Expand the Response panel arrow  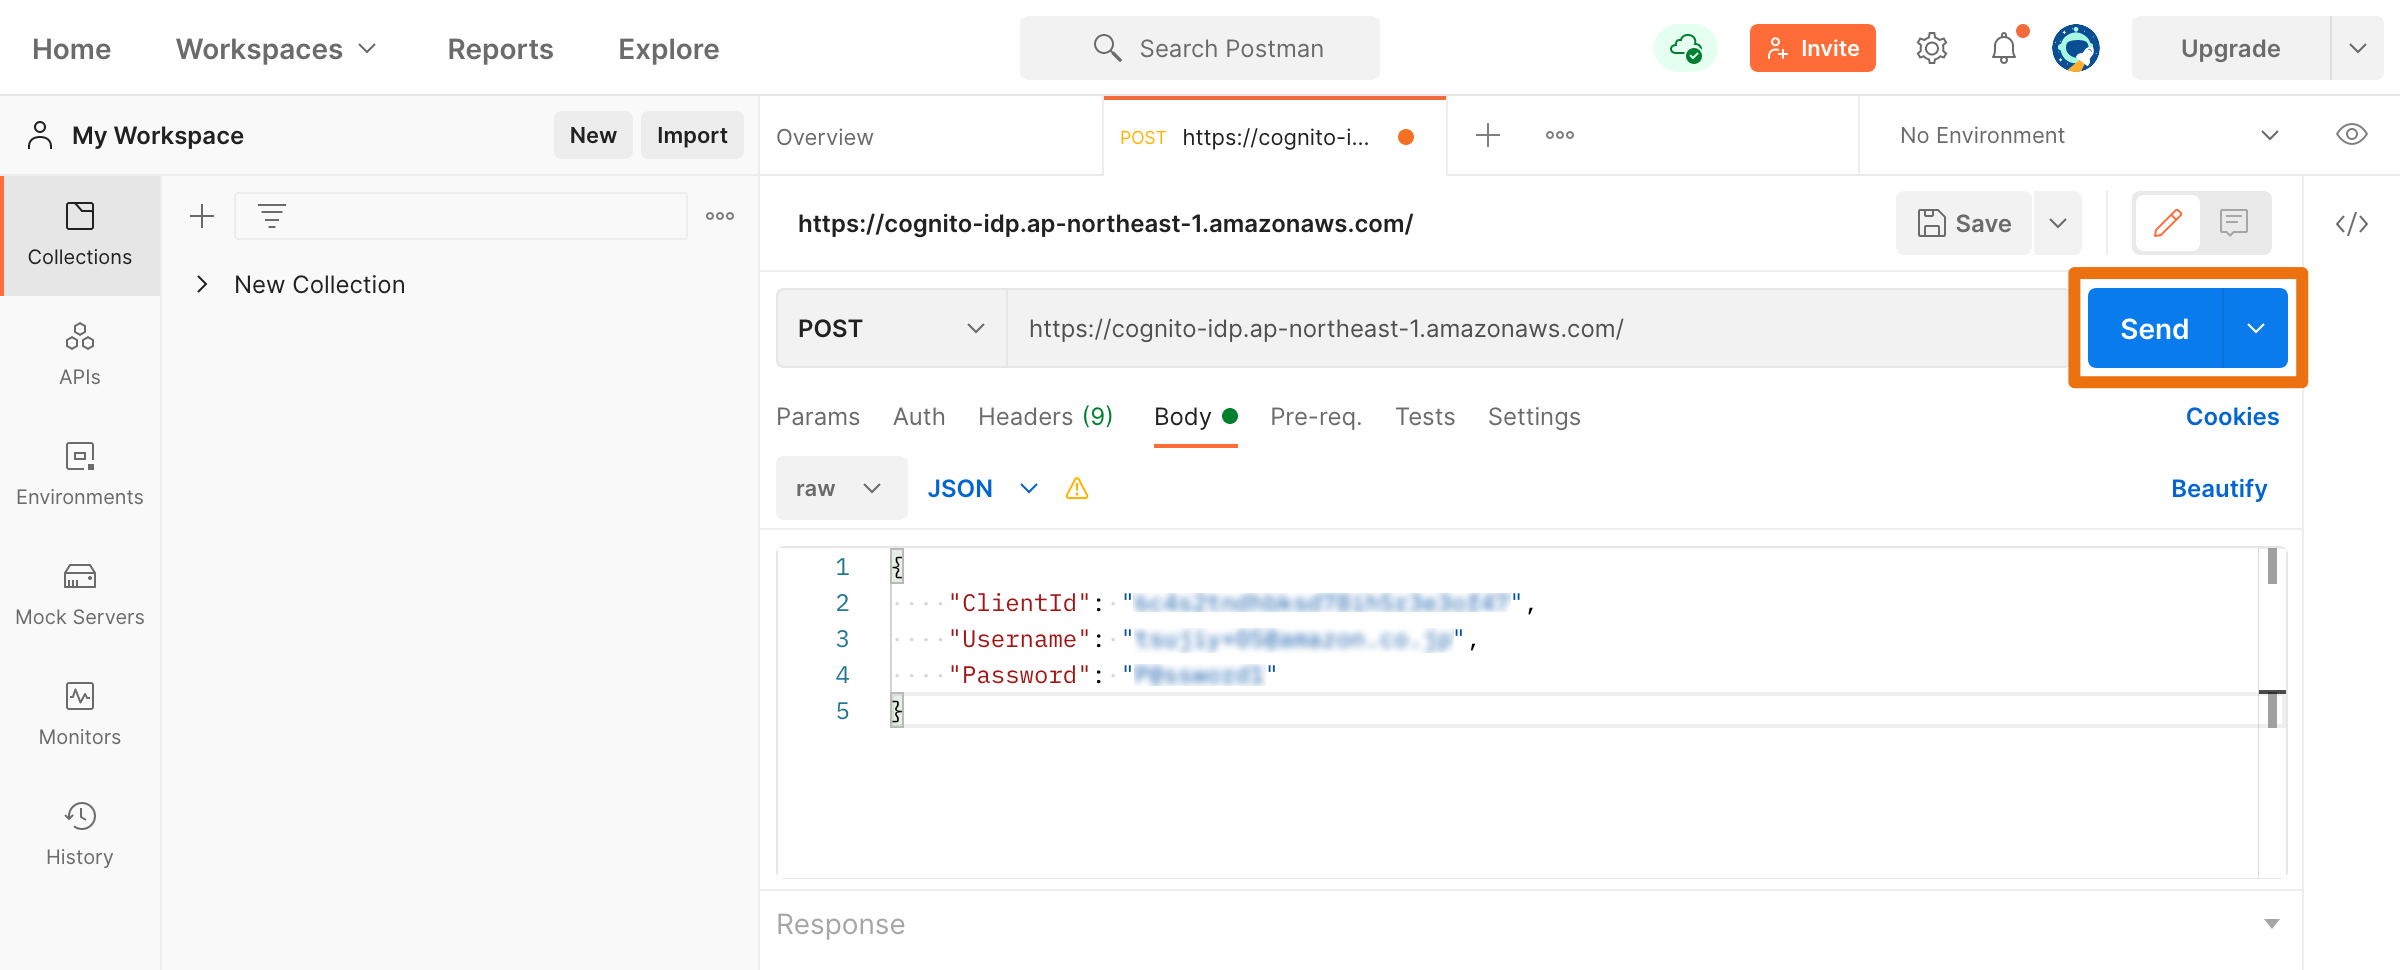click(x=2272, y=924)
